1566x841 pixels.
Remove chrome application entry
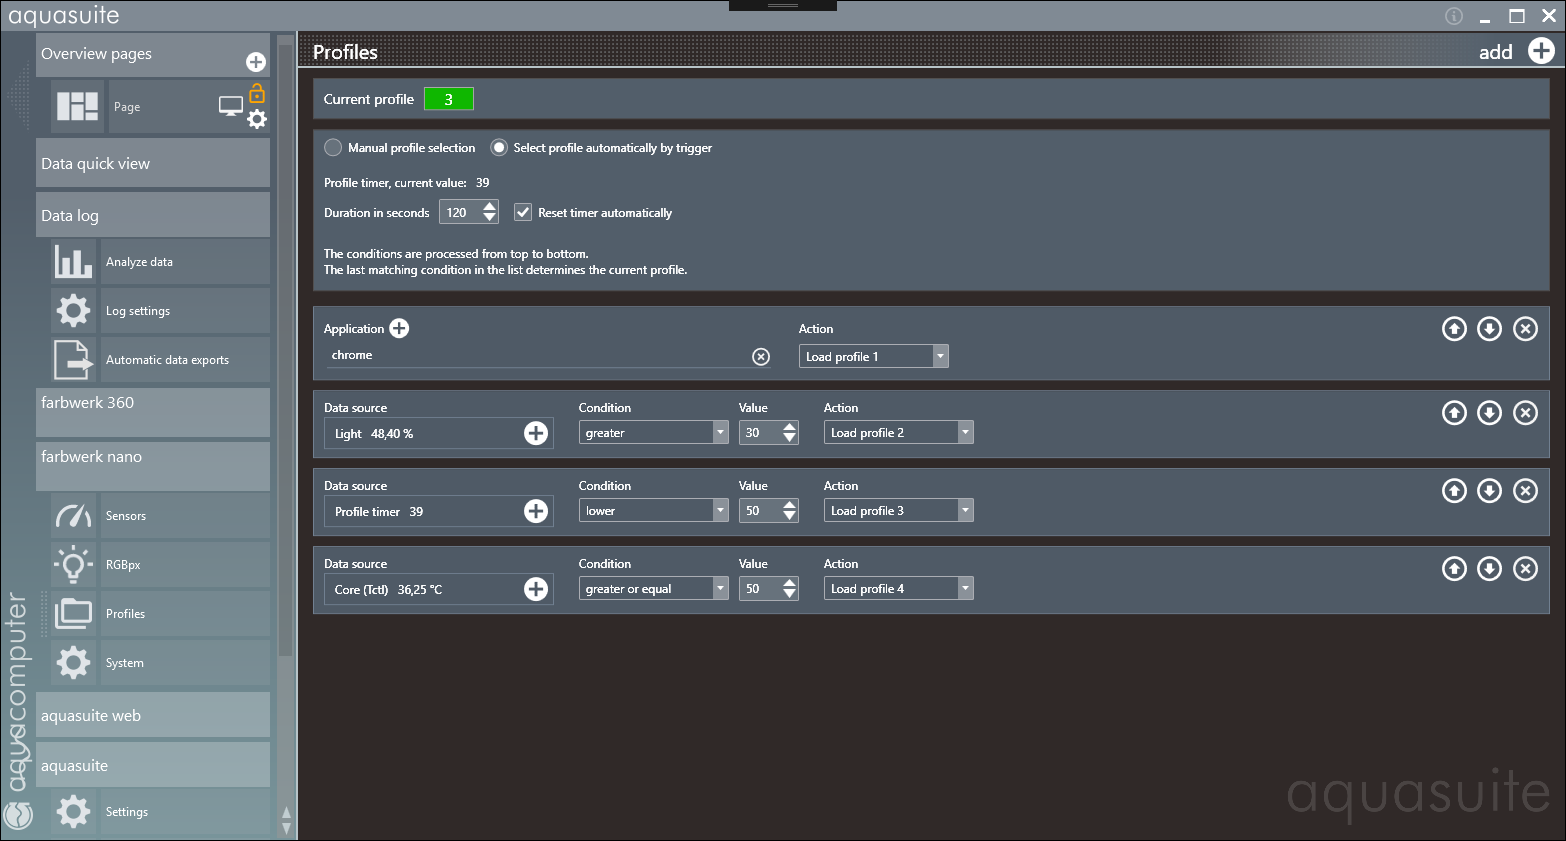[761, 356]
